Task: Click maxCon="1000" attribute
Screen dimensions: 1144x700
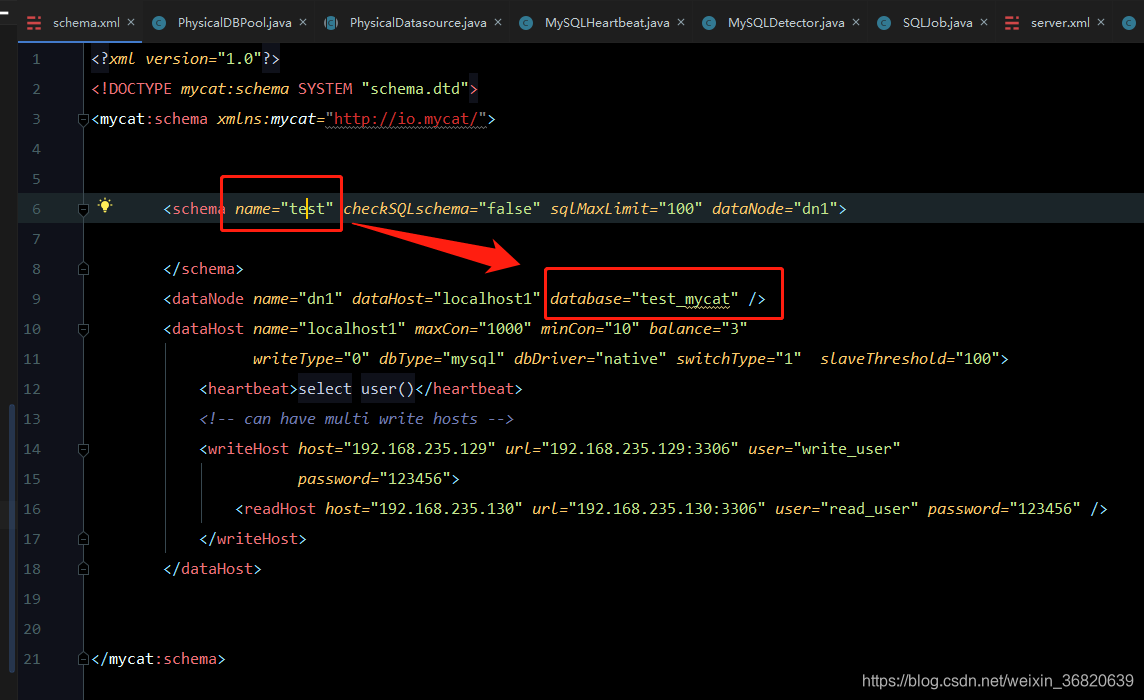Action: [x=473, y=329]
